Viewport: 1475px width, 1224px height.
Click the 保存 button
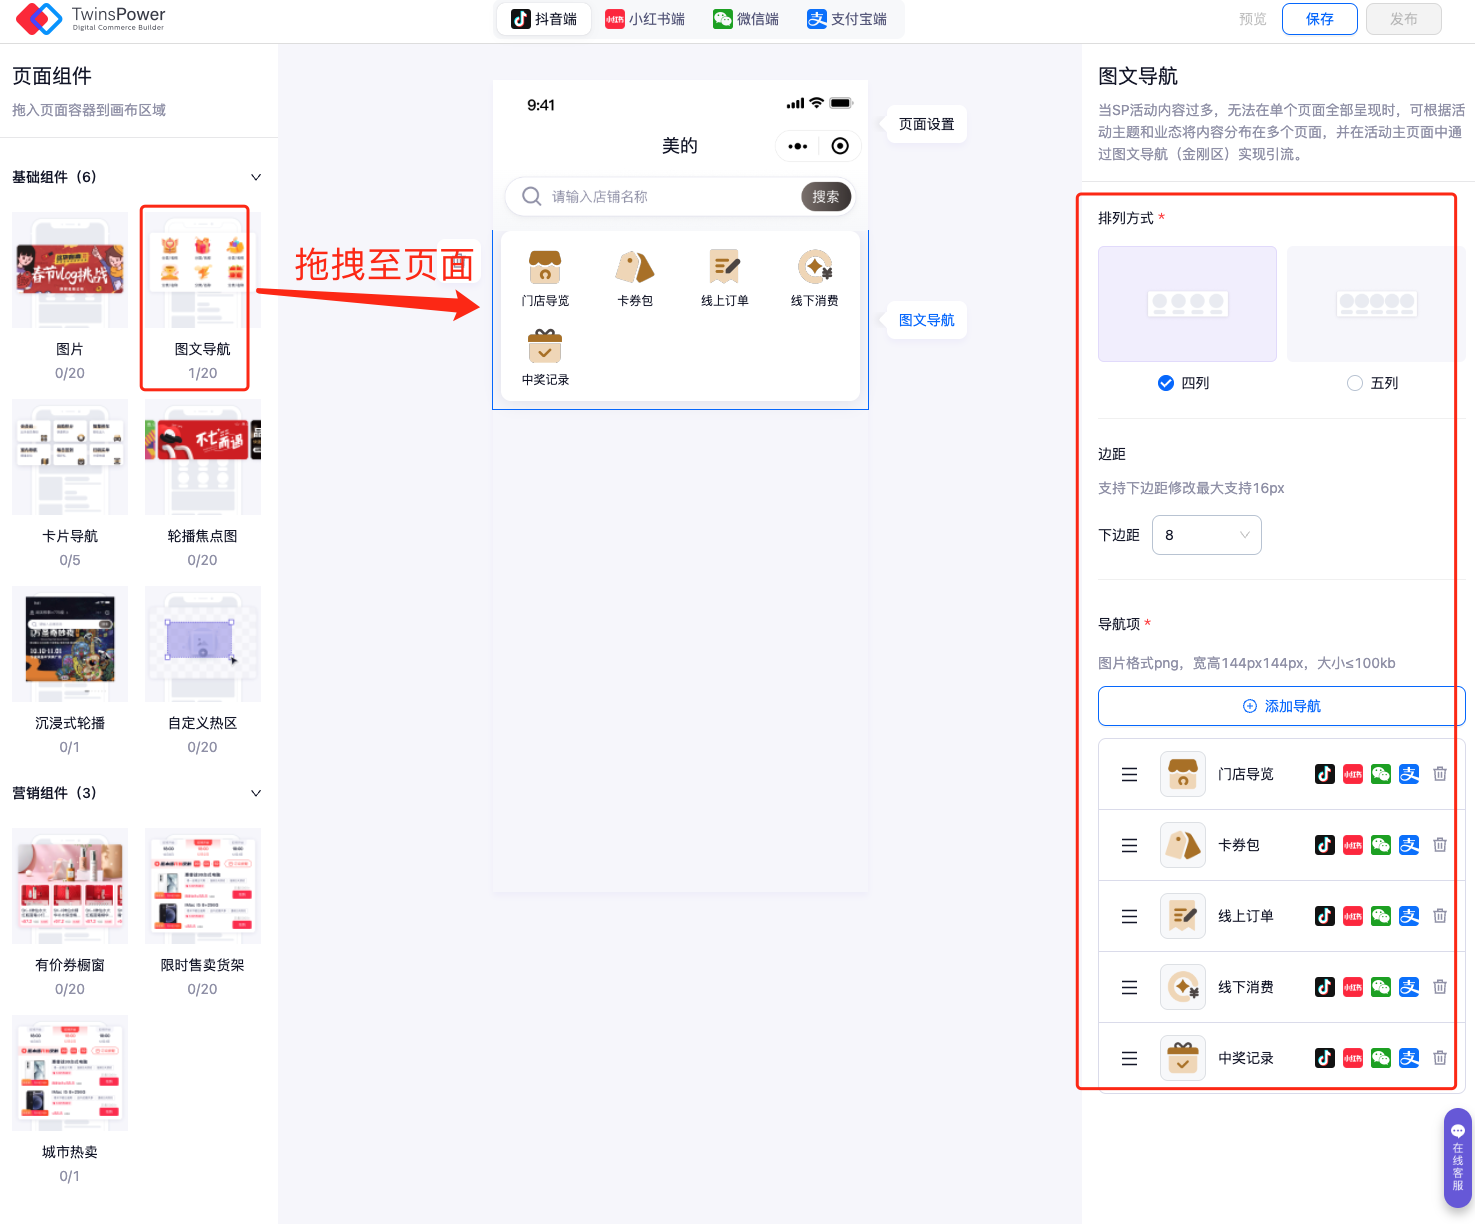pos(1319,19)
